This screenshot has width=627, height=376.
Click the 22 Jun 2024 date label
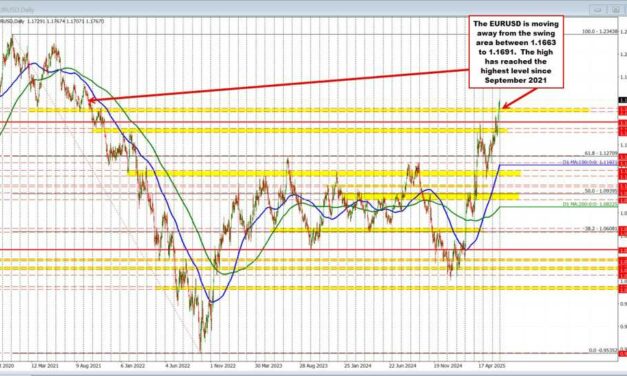click(403, 366)
